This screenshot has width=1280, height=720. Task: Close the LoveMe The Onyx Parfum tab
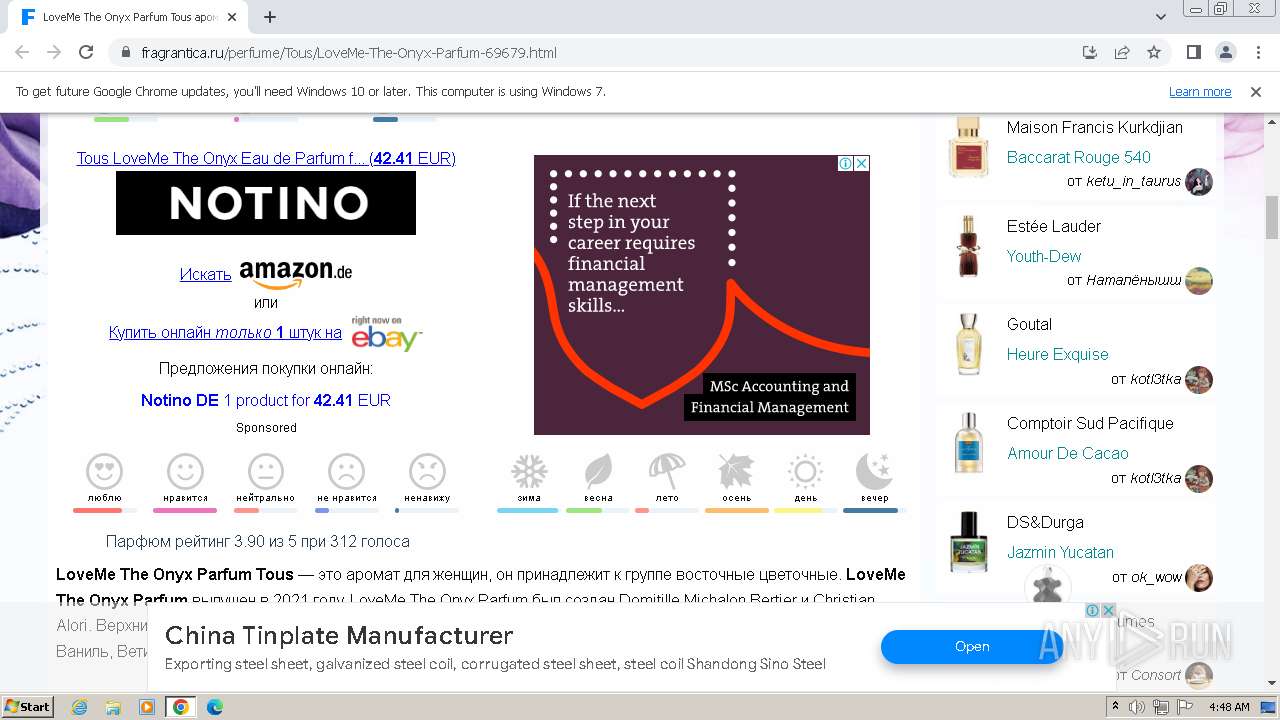click(232, 17)
